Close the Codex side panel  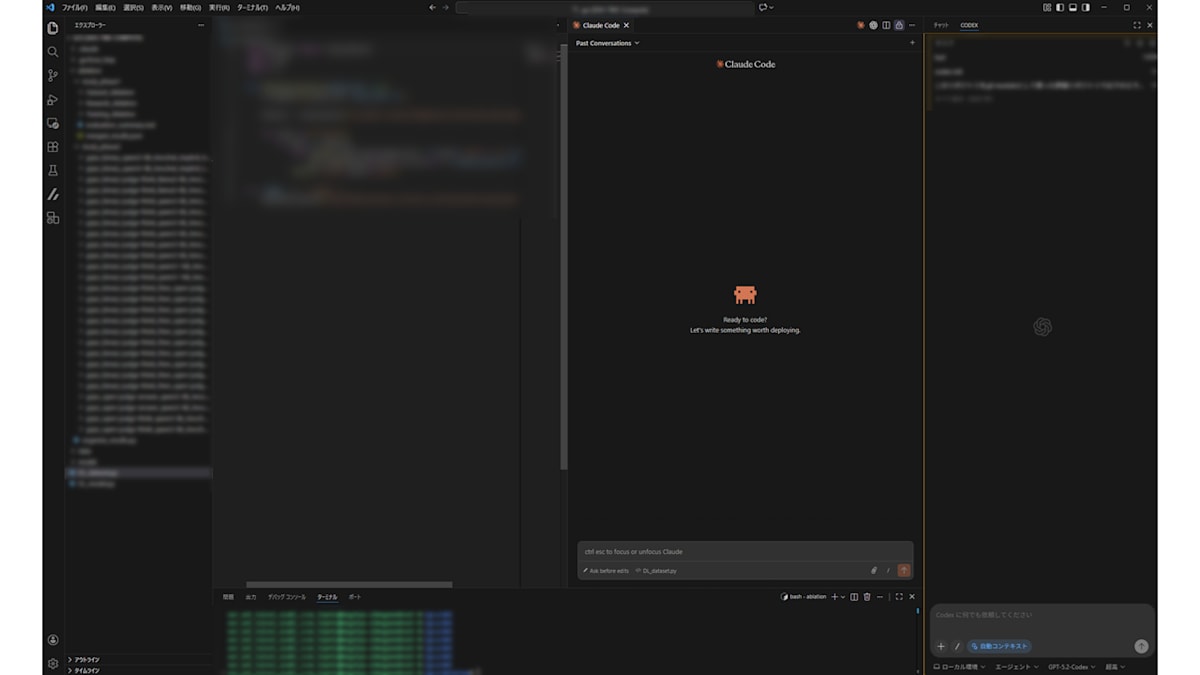point(1150,25)
